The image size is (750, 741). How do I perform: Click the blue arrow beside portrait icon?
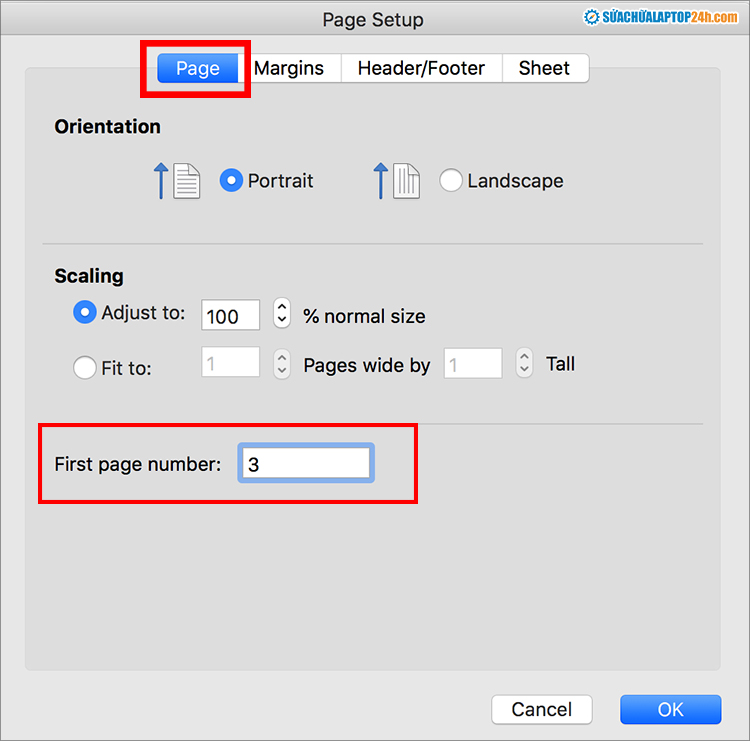[161, 180]
